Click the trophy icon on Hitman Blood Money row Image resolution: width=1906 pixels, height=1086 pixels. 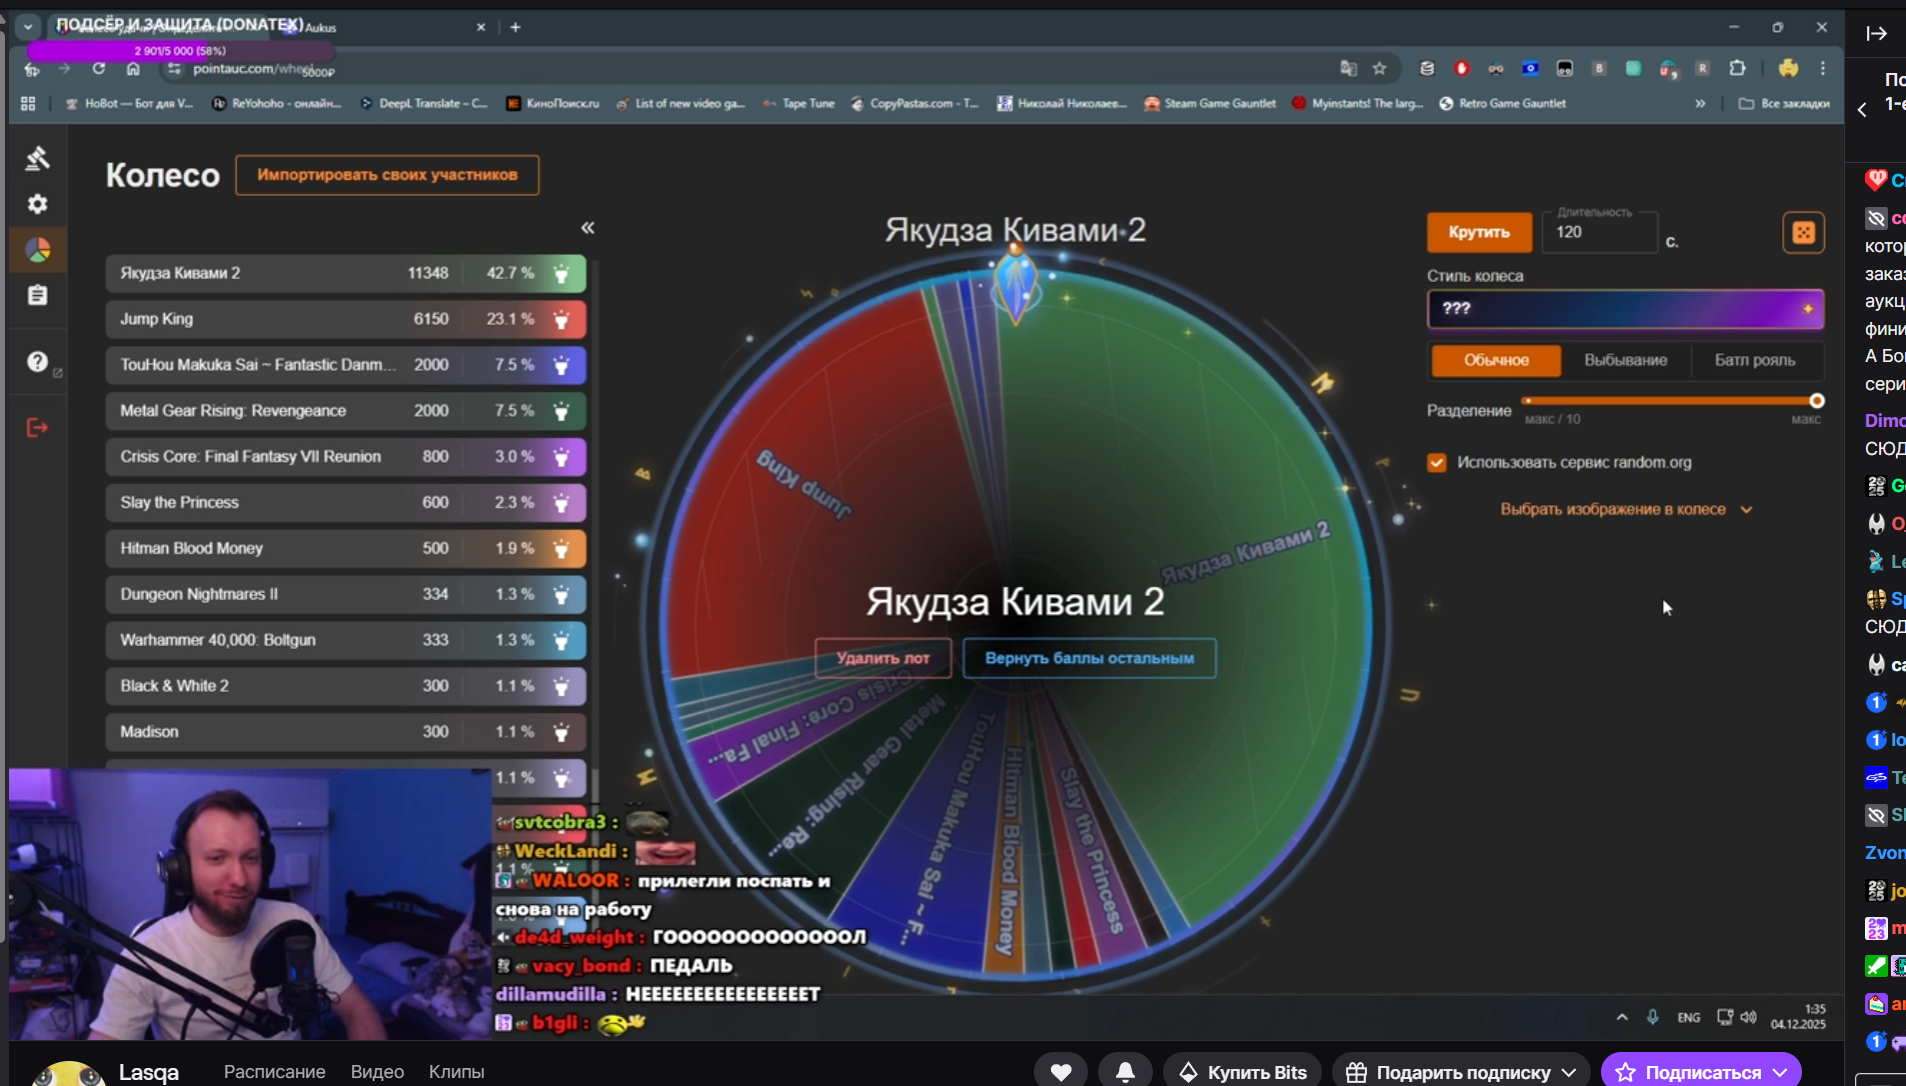tap(562, 549)
